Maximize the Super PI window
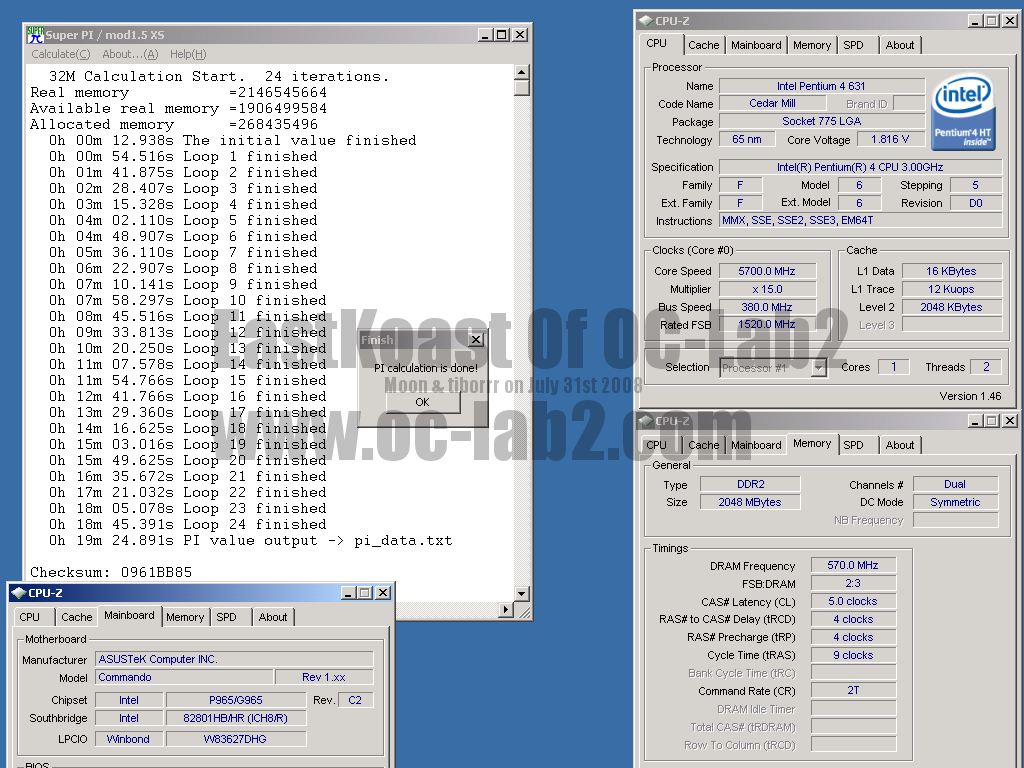Screen dimensions: 1024x768 pyautogui.click(x=502, y=35)
